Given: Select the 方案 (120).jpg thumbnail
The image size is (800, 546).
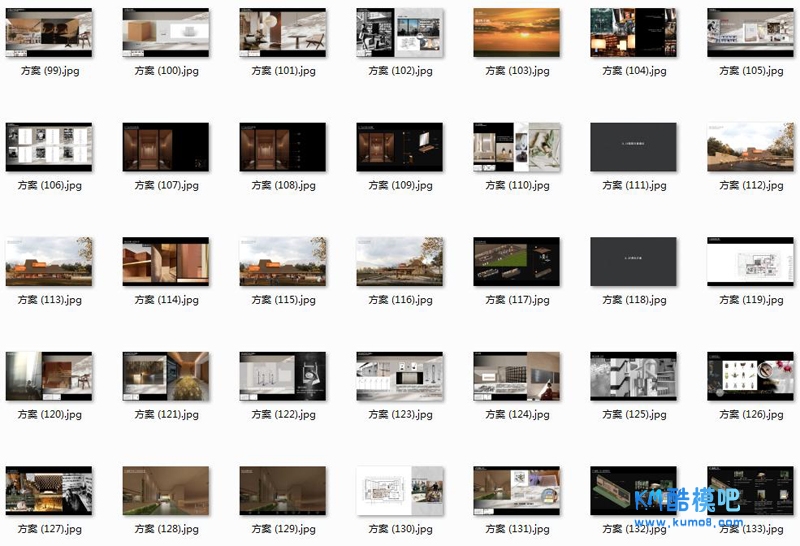Looking at the screenshot, I should (49, 376).
